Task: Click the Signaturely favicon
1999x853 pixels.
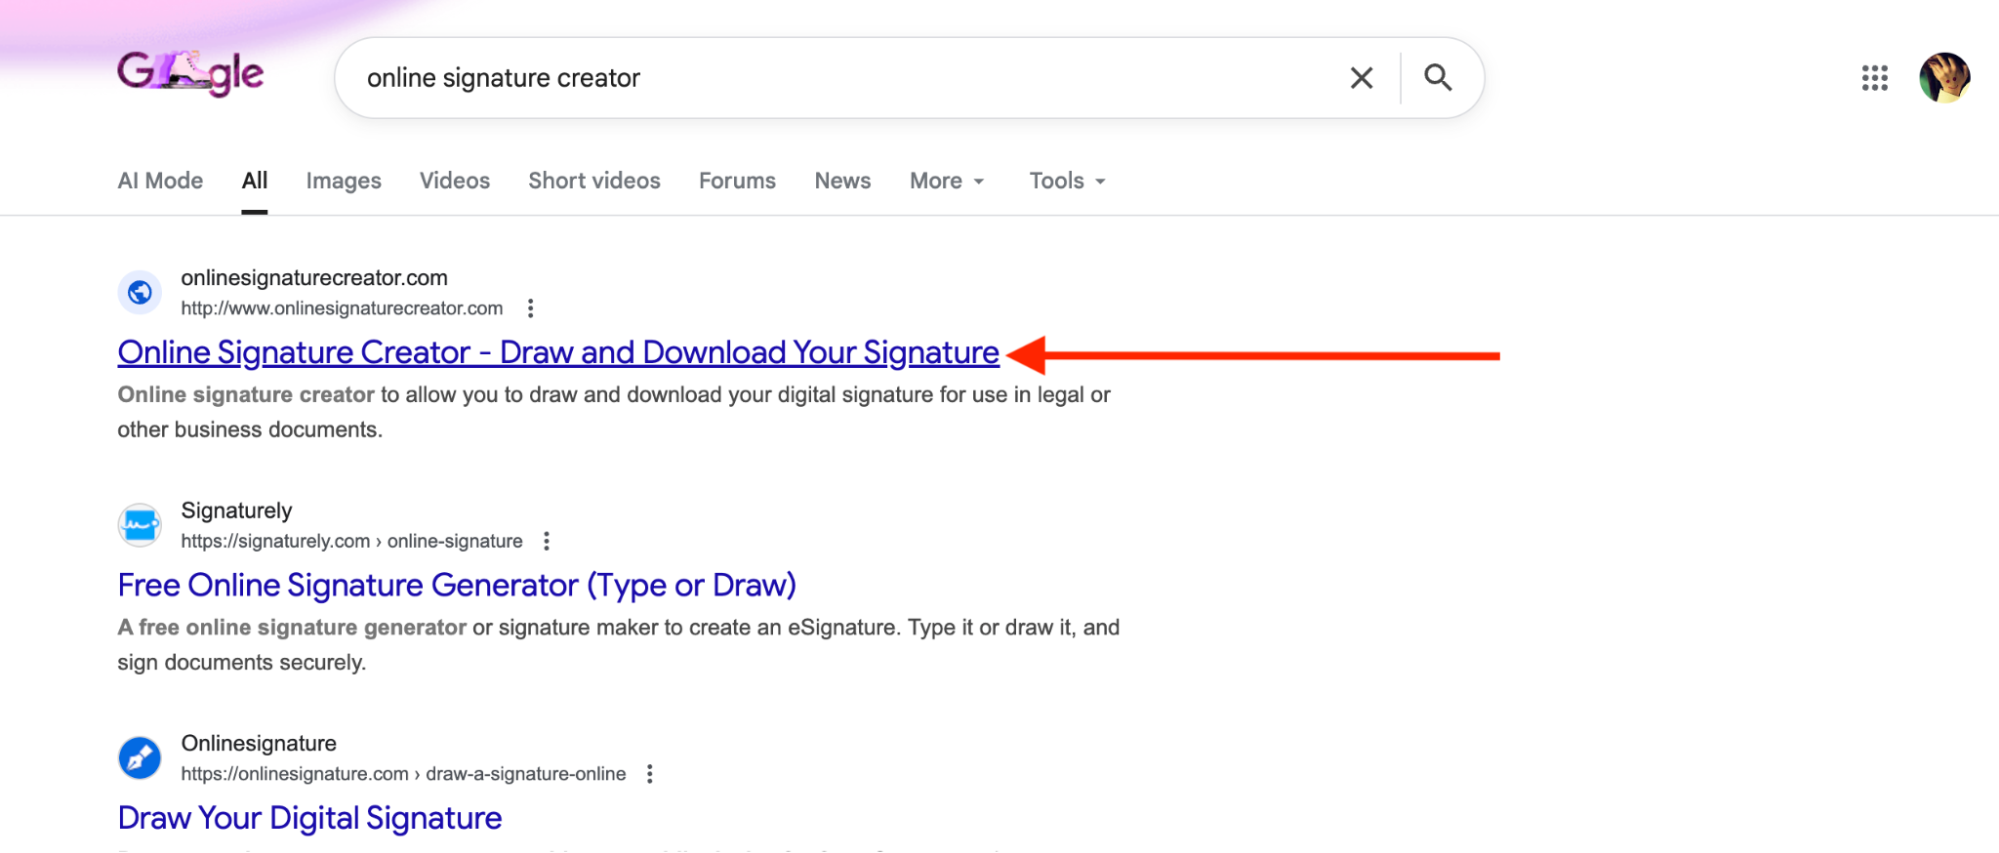Action: click(140, 525)
